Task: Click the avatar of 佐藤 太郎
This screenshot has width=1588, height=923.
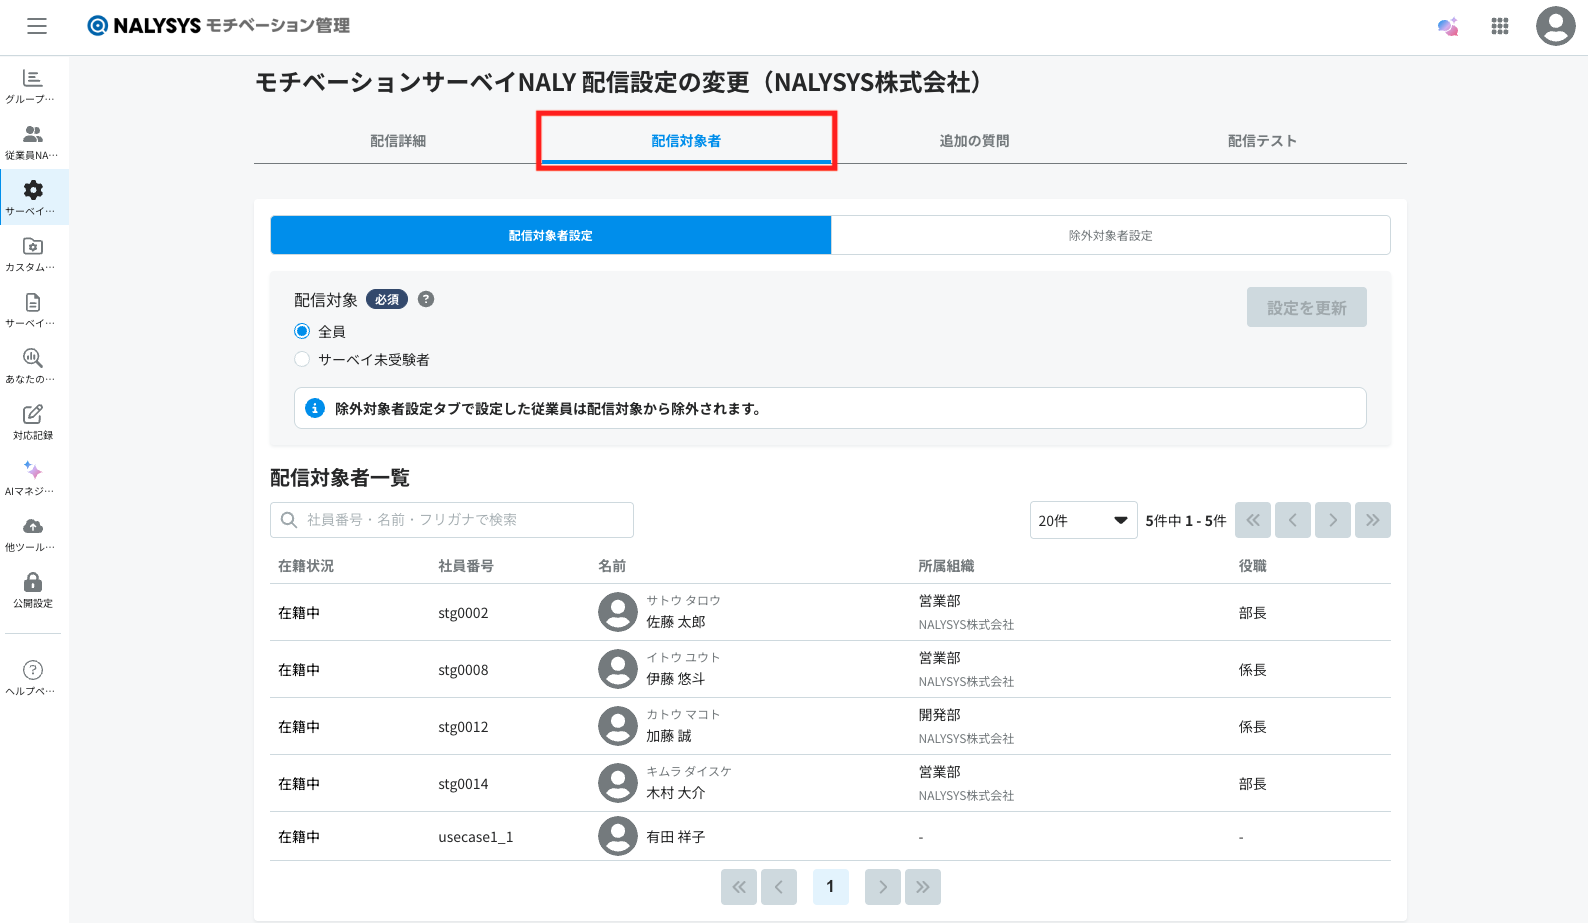Action: coord(618,612)
